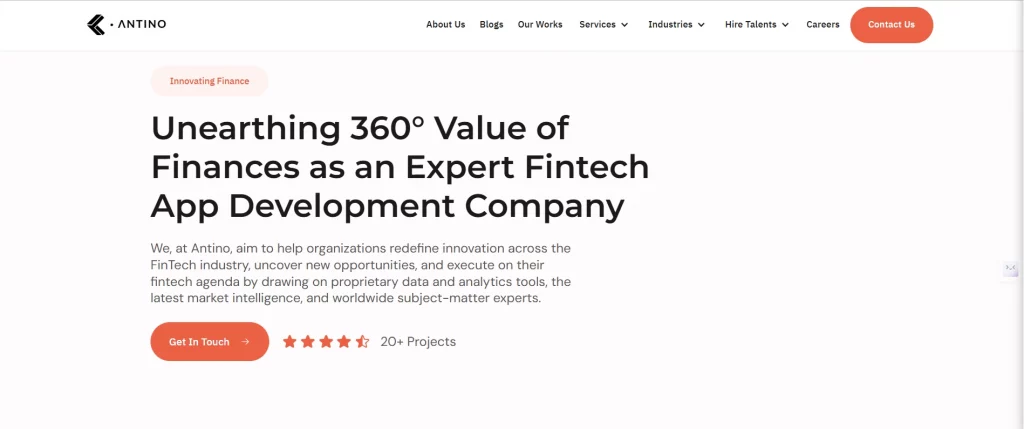Go to the Blogs page
The width and height of the screenshot is (1024, 429).
(491, 25)
